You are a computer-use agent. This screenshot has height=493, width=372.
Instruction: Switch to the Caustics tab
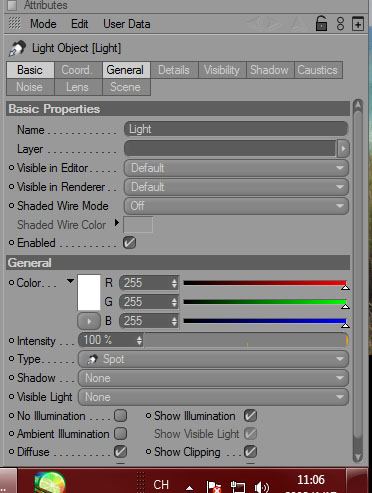318,70
